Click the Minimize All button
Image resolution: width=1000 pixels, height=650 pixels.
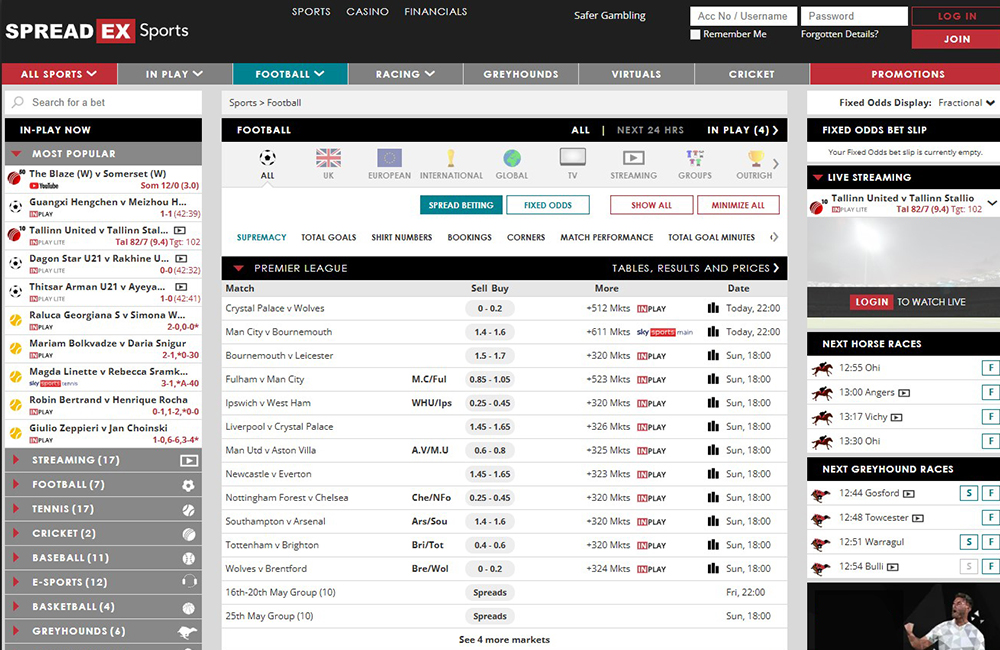(738, 205)
